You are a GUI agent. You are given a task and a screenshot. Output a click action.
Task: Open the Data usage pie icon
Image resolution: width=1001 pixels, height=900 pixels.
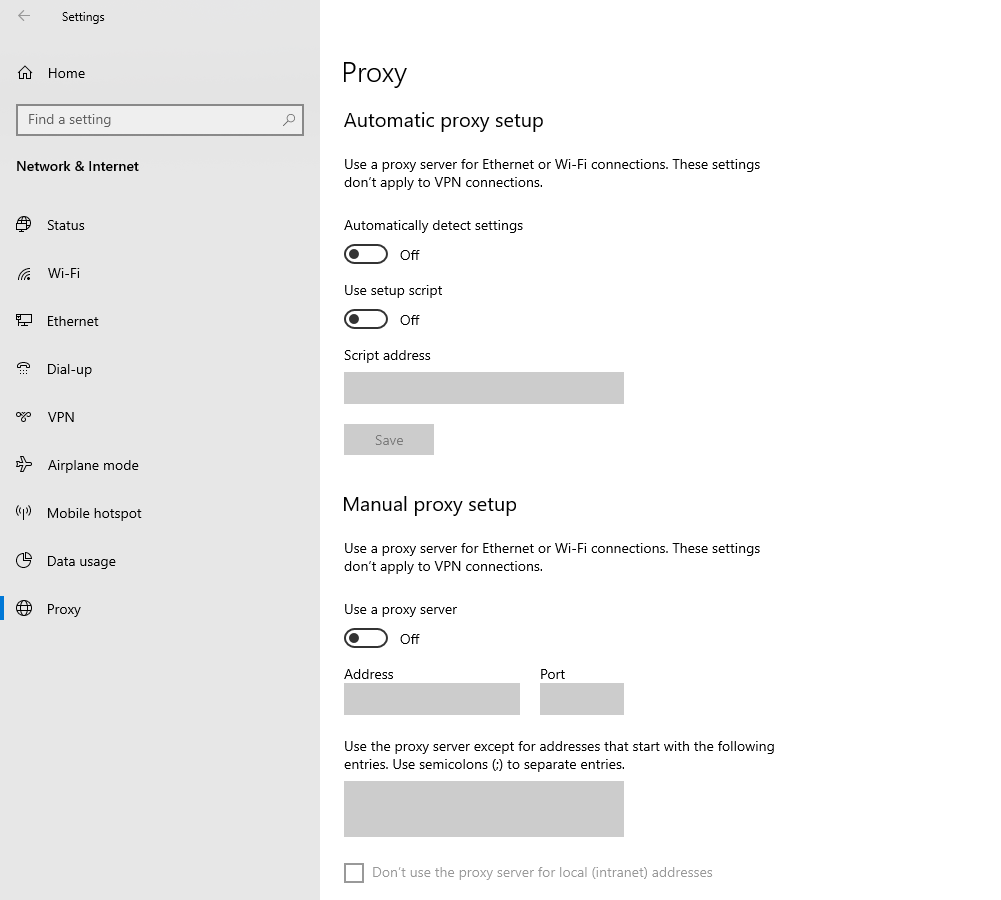24,560
